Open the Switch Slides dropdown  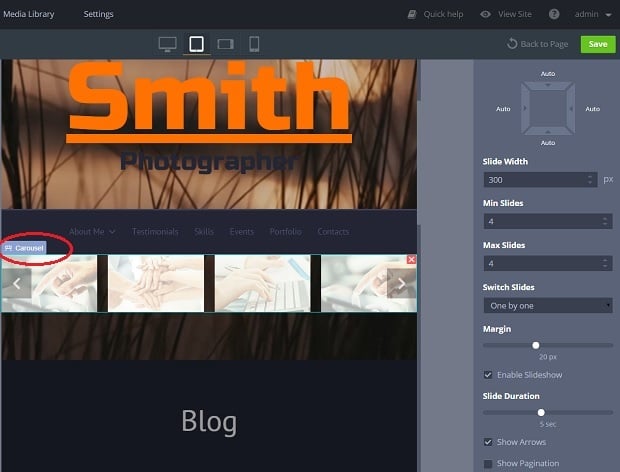pos(547,305)
